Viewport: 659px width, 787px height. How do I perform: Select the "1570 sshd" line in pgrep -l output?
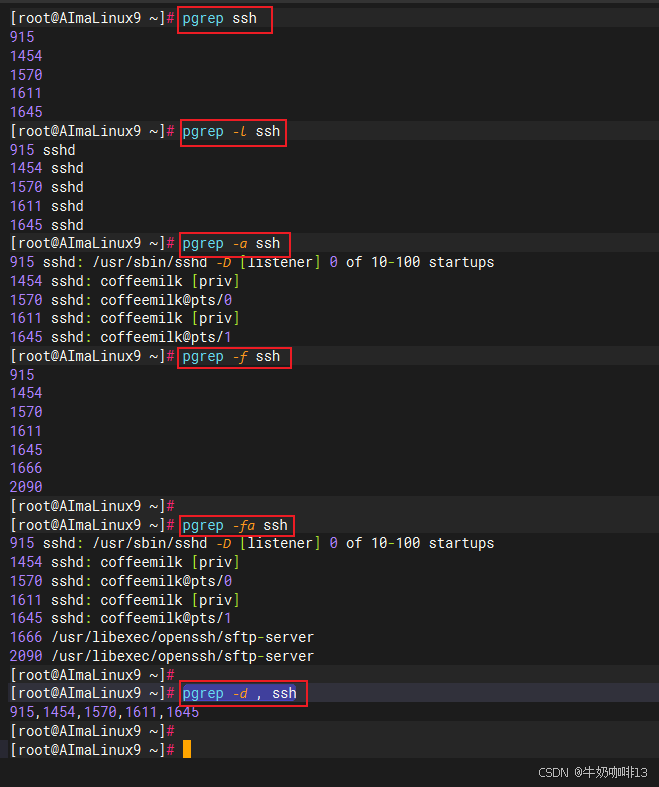pos(47,187)
